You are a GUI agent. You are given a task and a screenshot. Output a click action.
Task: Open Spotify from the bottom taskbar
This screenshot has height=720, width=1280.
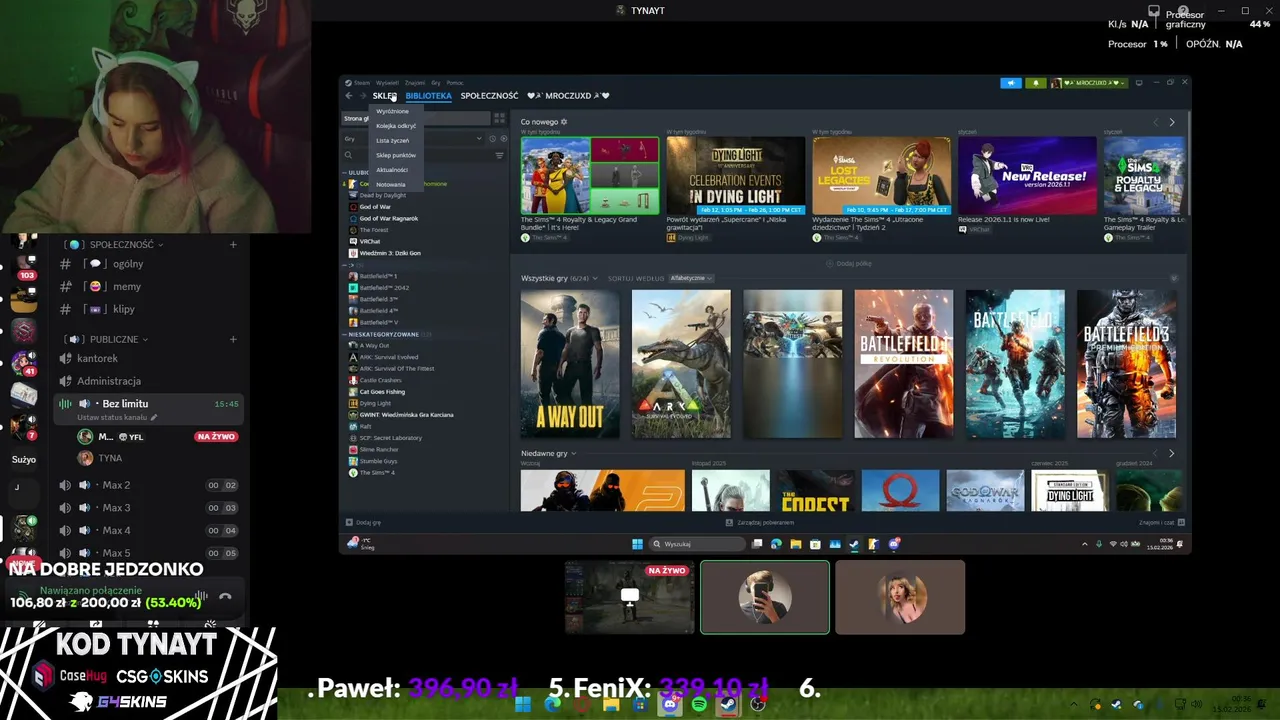(699, 704)
